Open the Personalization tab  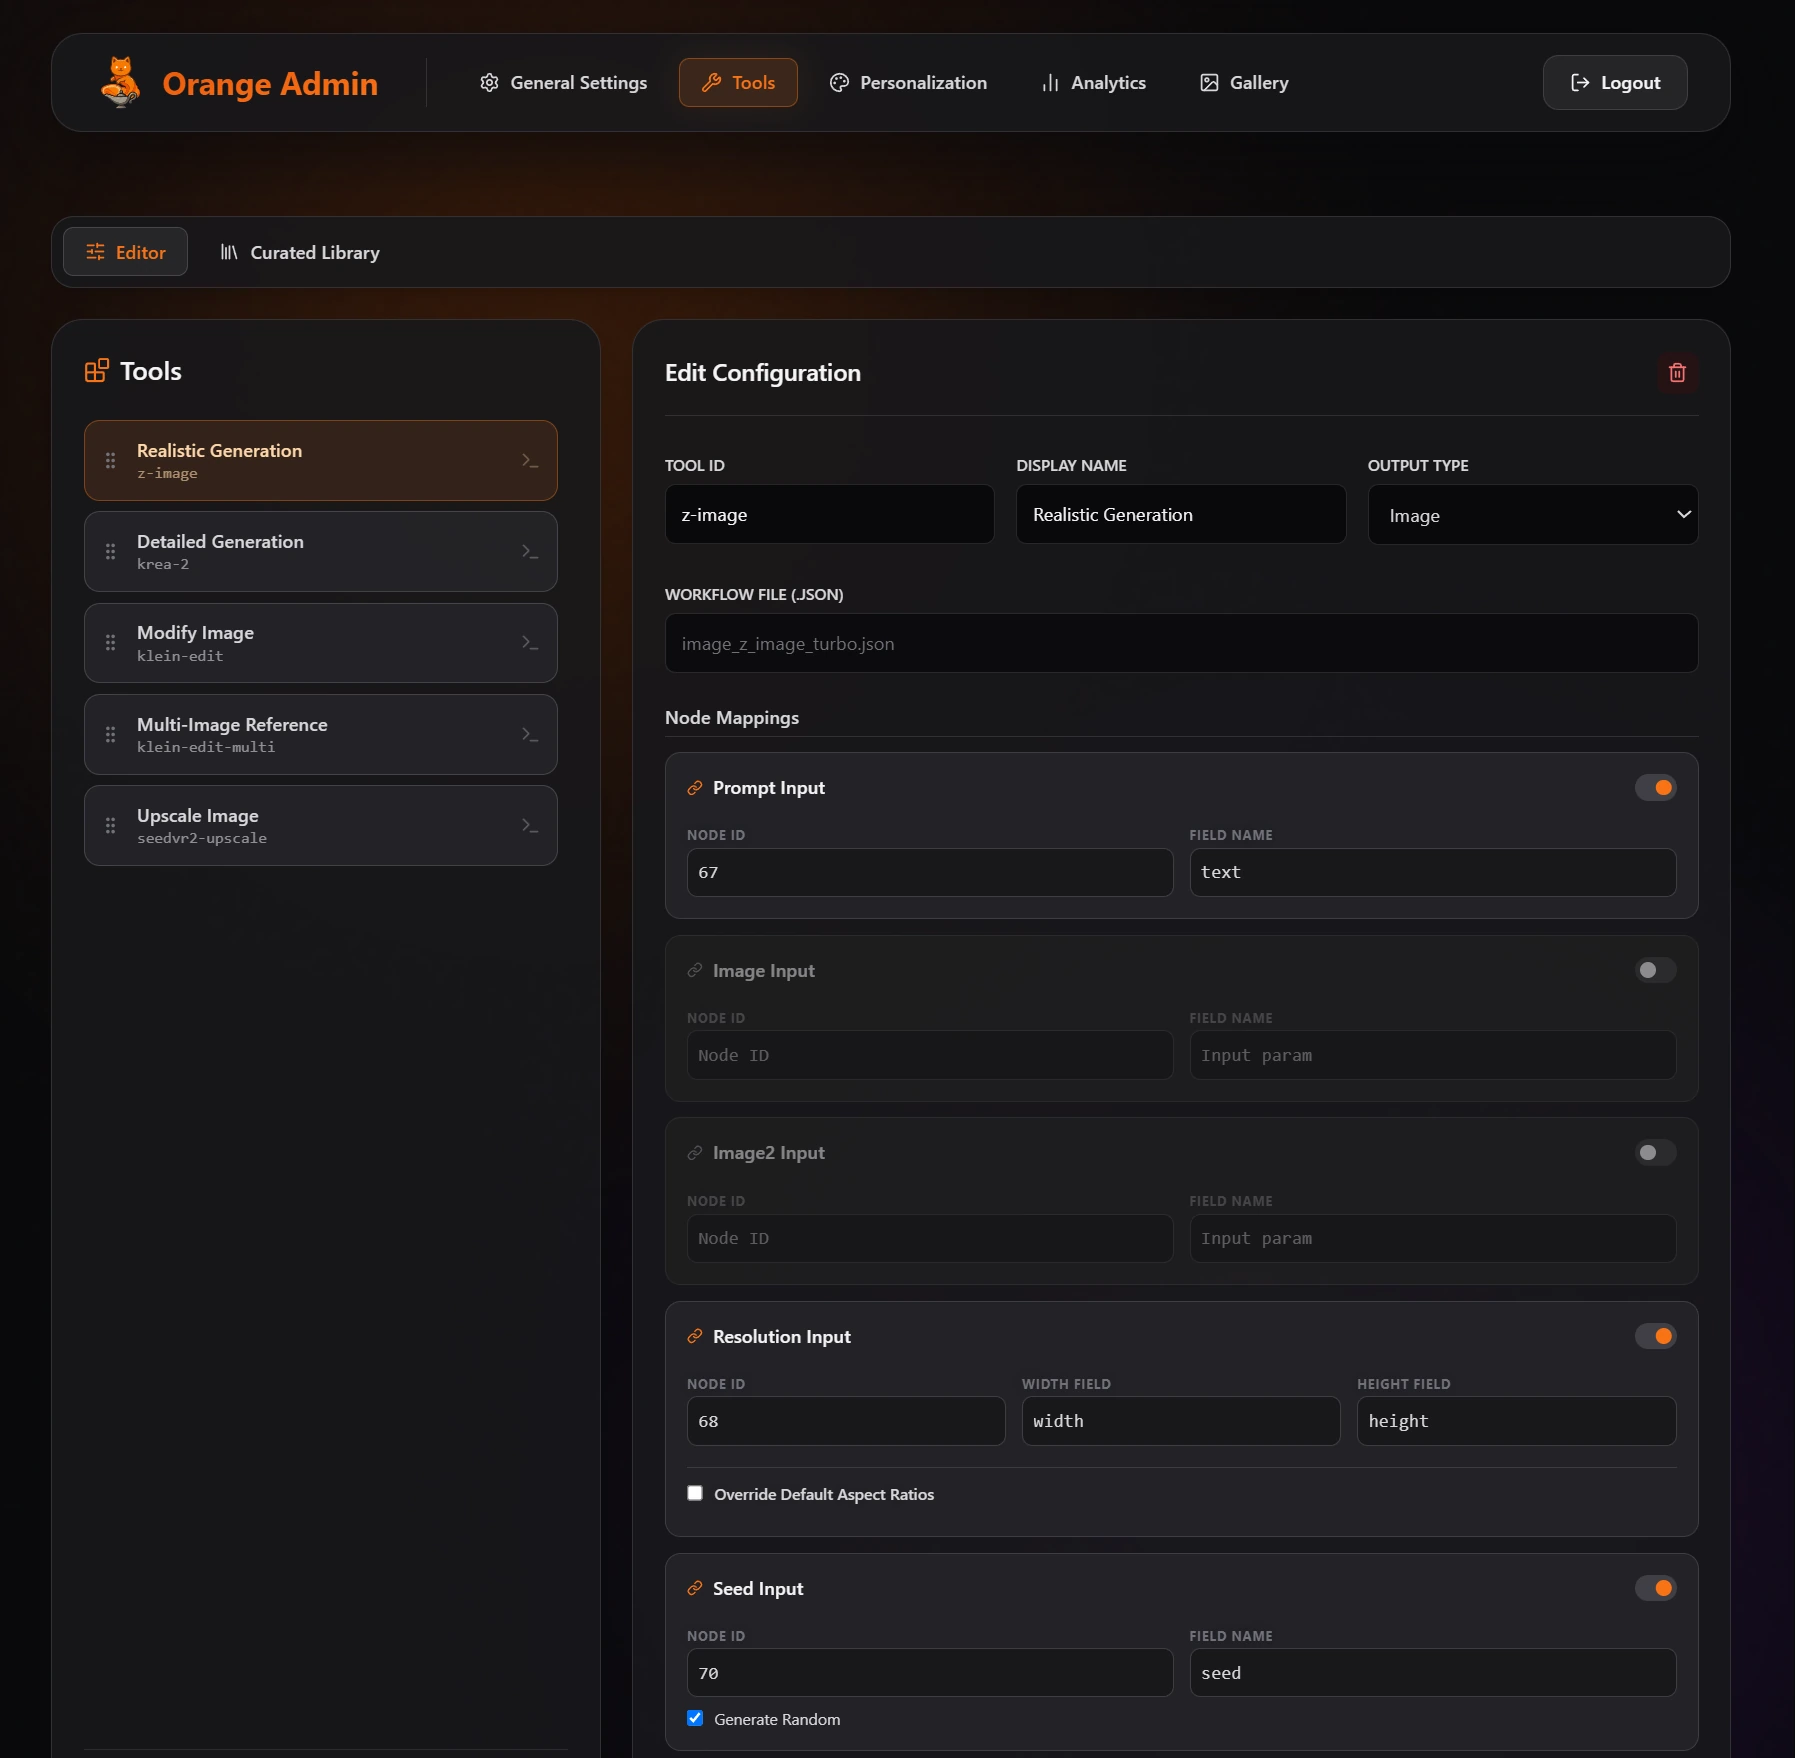coord(908,83)
